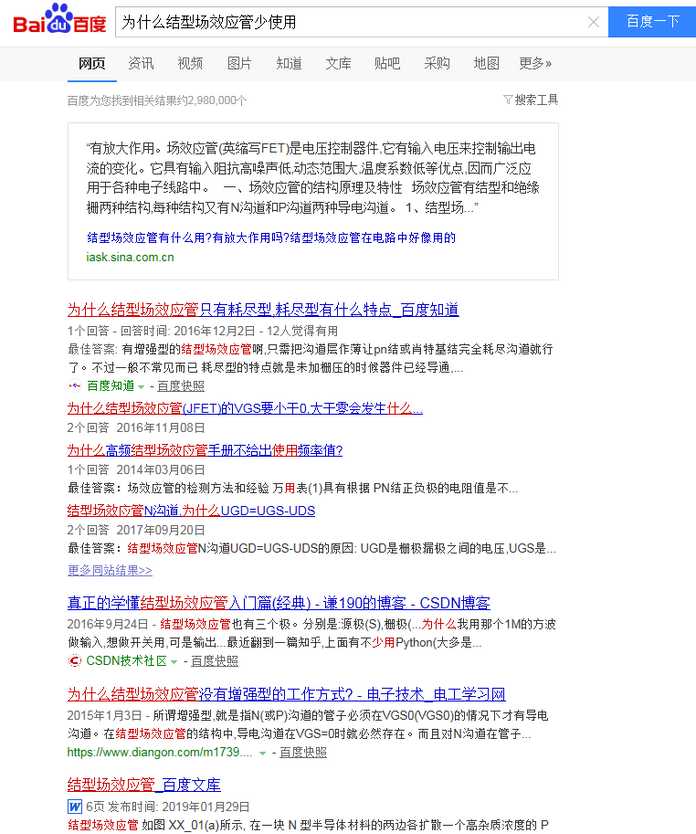The width and height of the screenshot is (696, 834).
Task: Expand dropdown arrow next to CSDN技术社区
Action: coord(174,662)
